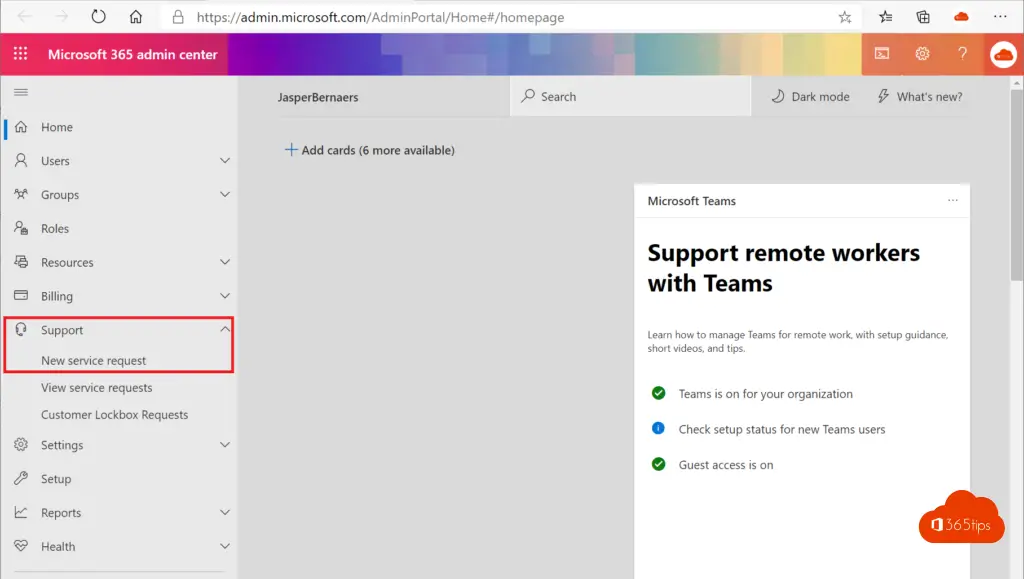Image resolution: width=1024 pixels, height=579 pixels.
Task: Click Add cards link
Action: [370, 150]
